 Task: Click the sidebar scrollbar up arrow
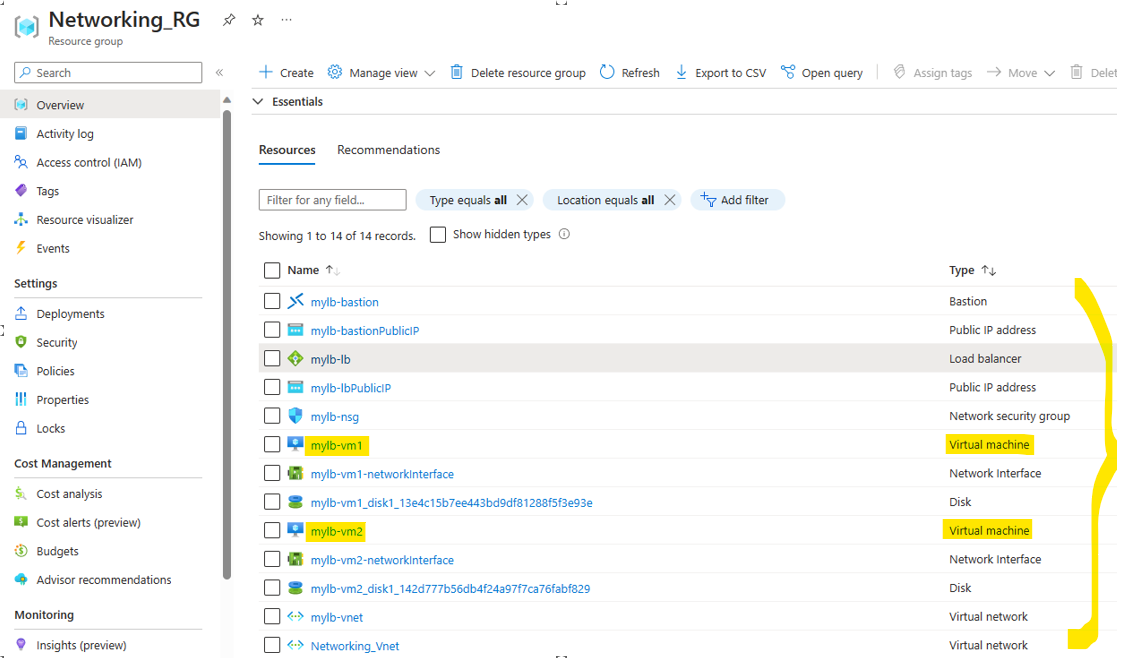pyautogui.click(x=227, y=100)
